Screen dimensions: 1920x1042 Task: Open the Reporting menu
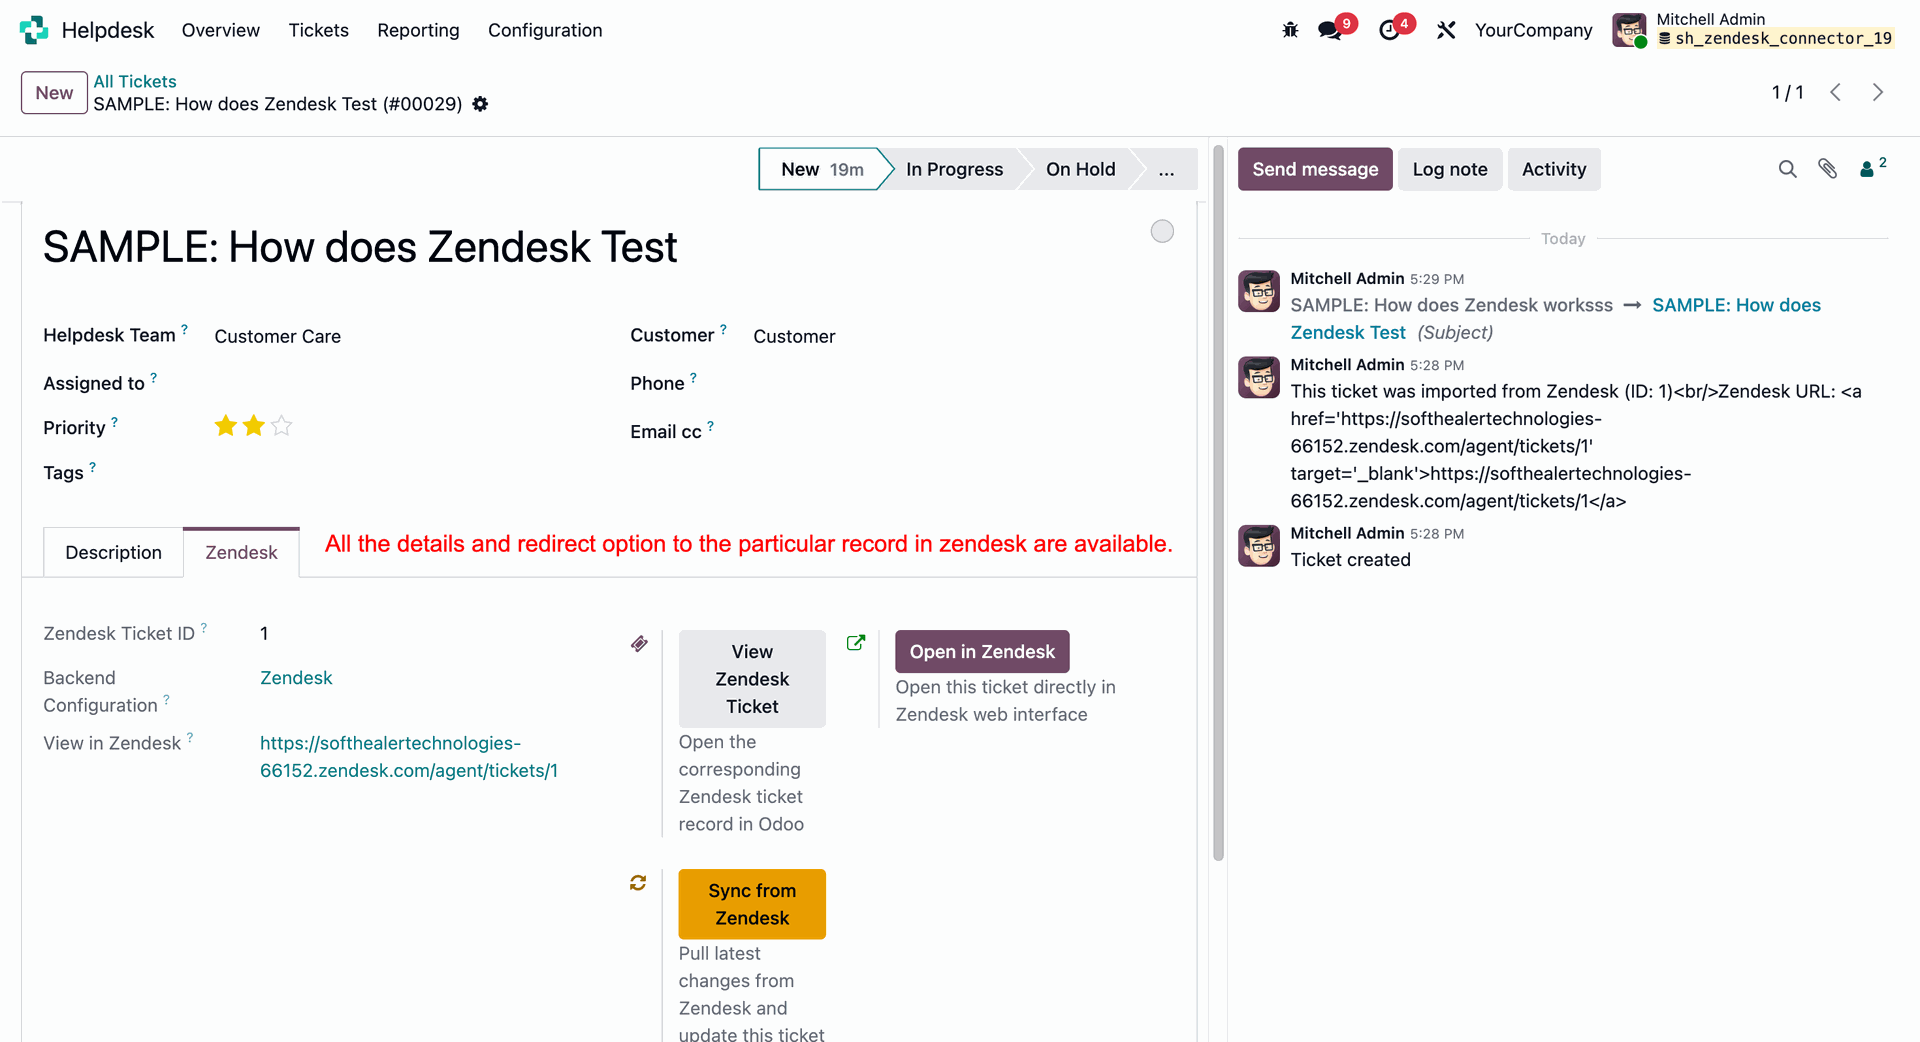pyautogui.click(x=418, y=30)
